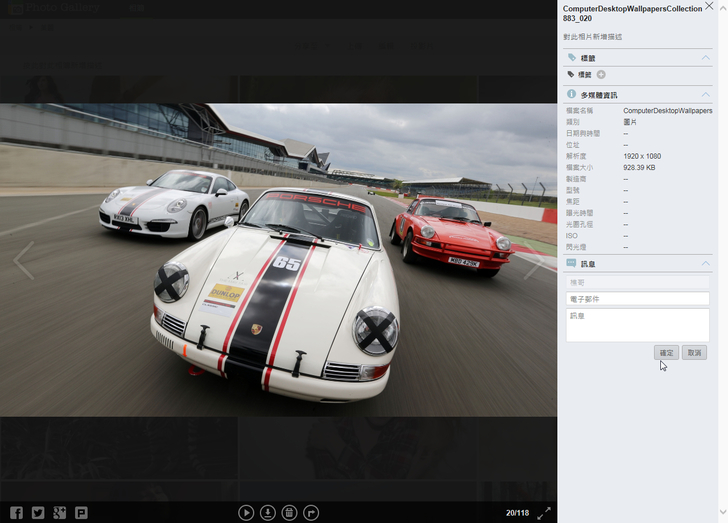Delete the photo with trash icon
Screen dimensions: 728x523
(x=289, y=513)
